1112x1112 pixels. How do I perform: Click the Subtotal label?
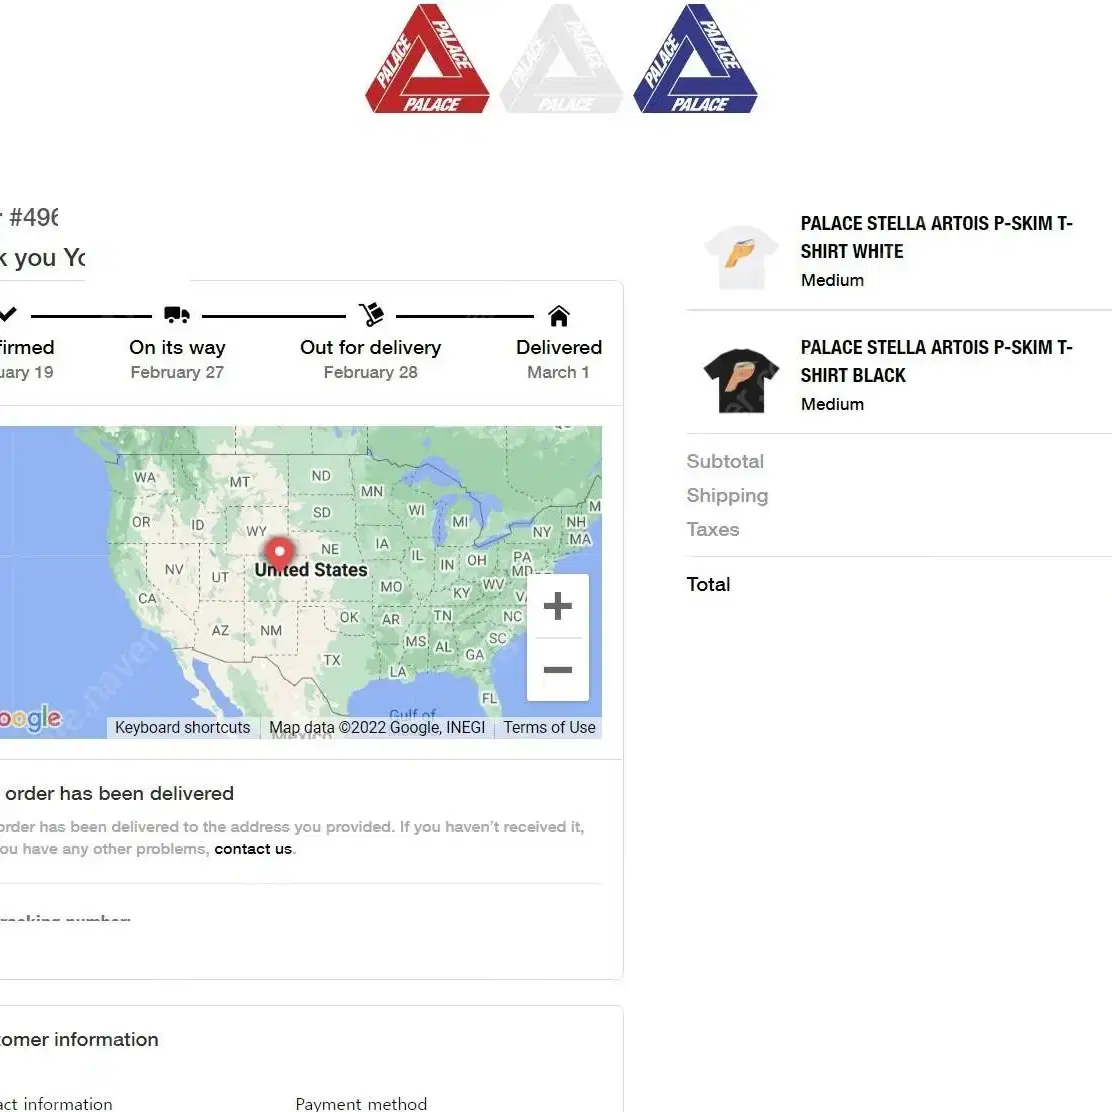pyautogui.click(x=725, y=462)
